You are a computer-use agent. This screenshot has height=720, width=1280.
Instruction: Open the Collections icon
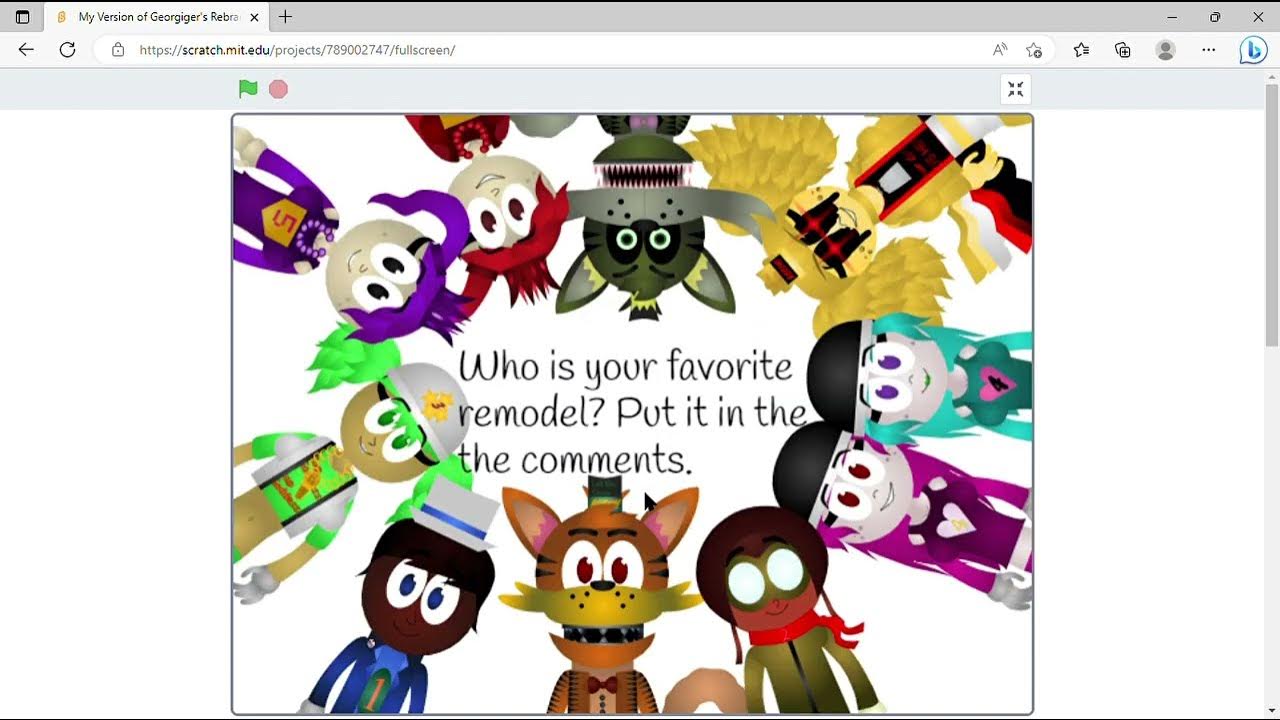1123,49
